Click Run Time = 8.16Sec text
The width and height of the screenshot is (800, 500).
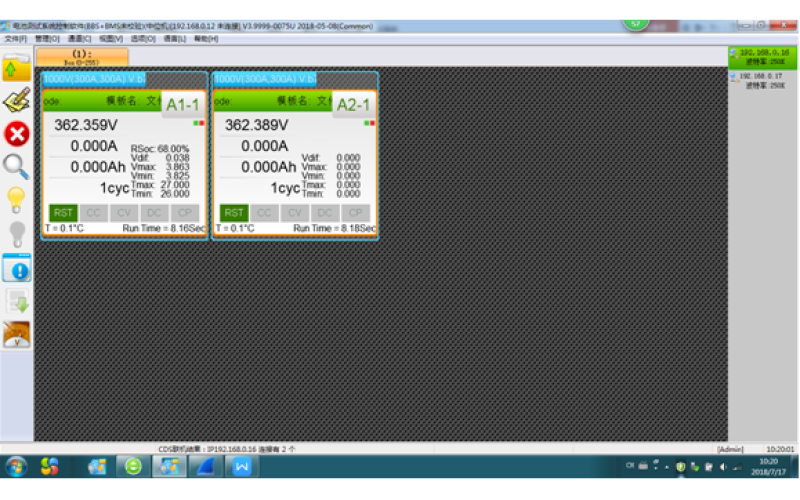tap(164, 228)
